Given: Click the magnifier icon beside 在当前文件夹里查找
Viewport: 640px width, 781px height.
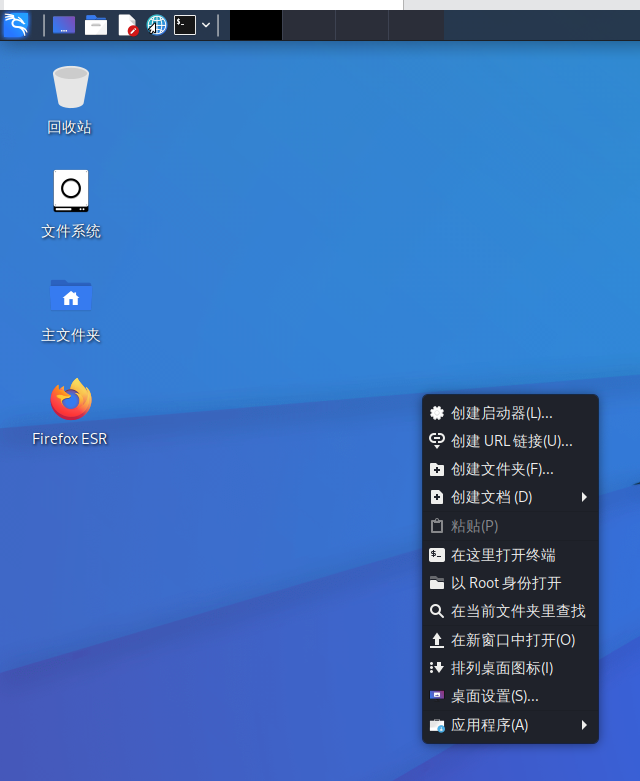Looking at the screenshot, I should pyautogui.click(x=437, y=611).
